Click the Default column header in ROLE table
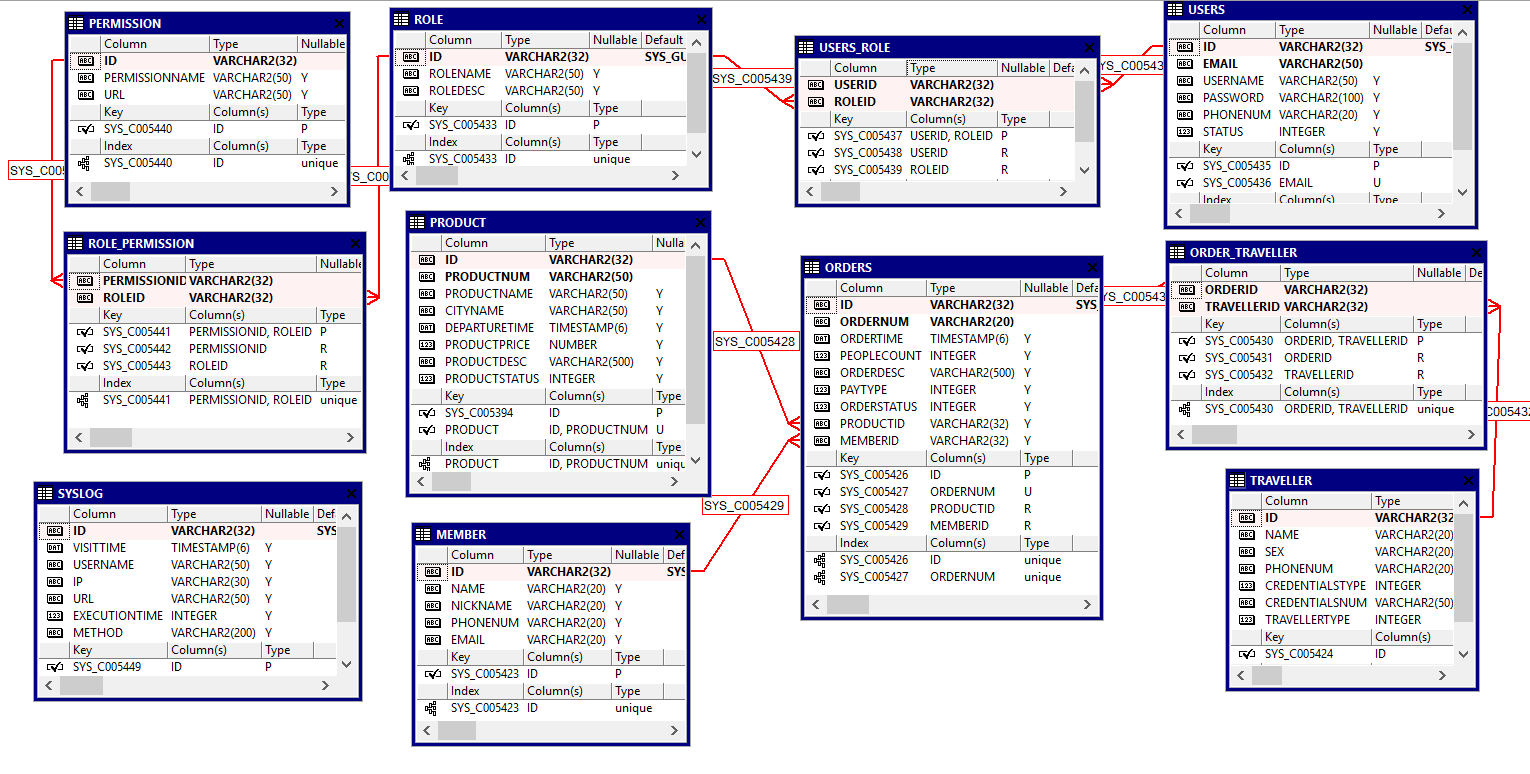 click(x=664, y=40)
